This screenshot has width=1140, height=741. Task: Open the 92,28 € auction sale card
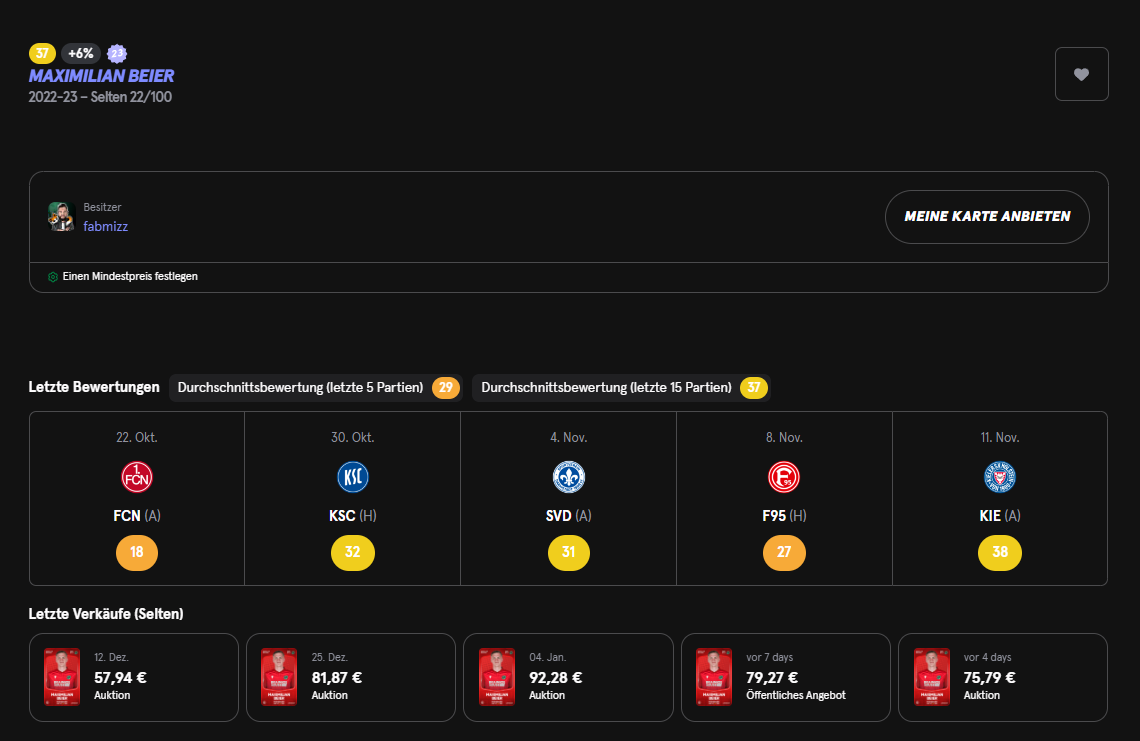tap(568, 677)
